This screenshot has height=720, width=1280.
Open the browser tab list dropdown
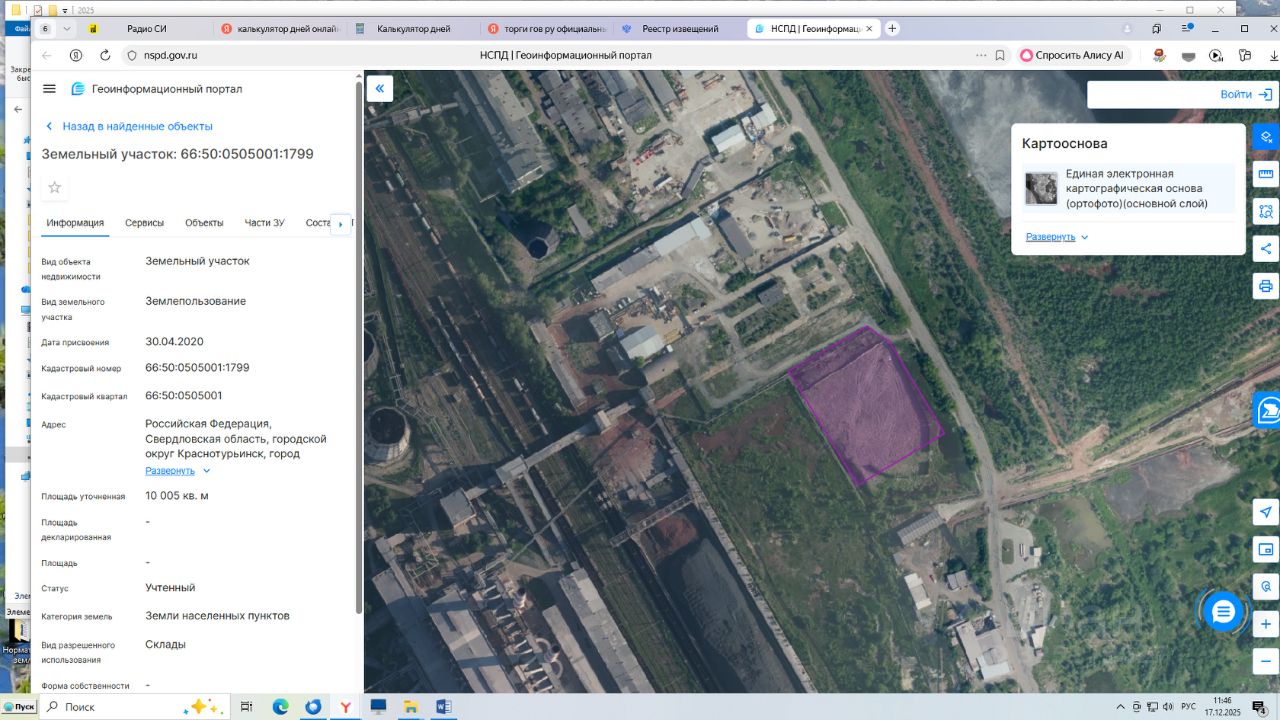point(67,29)
